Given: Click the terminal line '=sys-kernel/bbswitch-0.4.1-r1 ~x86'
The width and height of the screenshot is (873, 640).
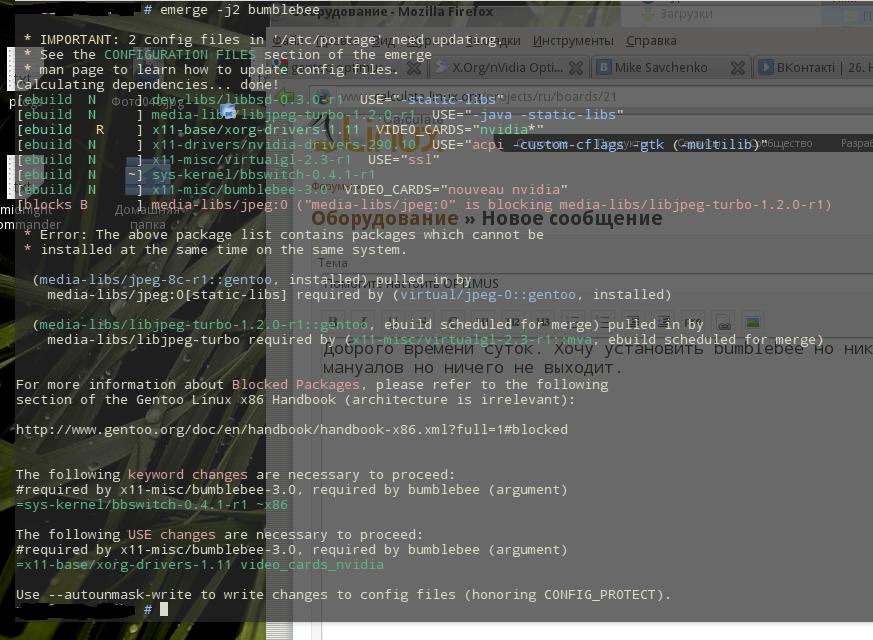Looking at the screenshot, I should [151, 505].
